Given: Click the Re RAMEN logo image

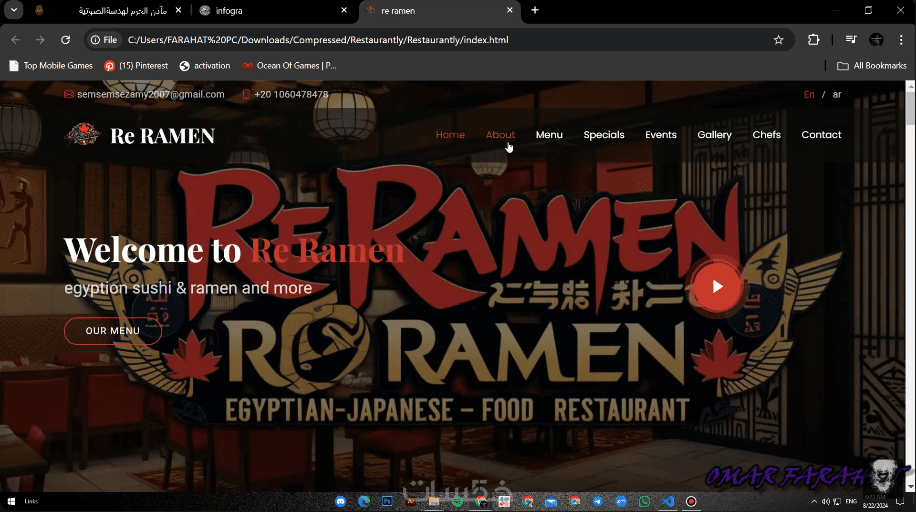Looking at the screenshot, I should coord(82,134).
